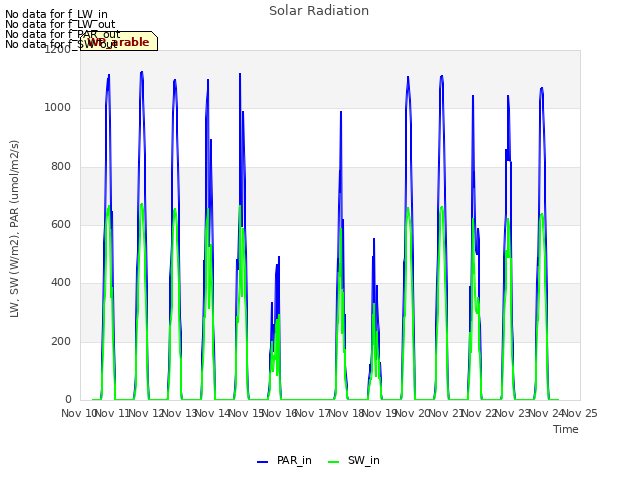Click the WP_arable site label box
Image resolution: width=640 pixels, height=480 pixels.
[x=119, y=41]
